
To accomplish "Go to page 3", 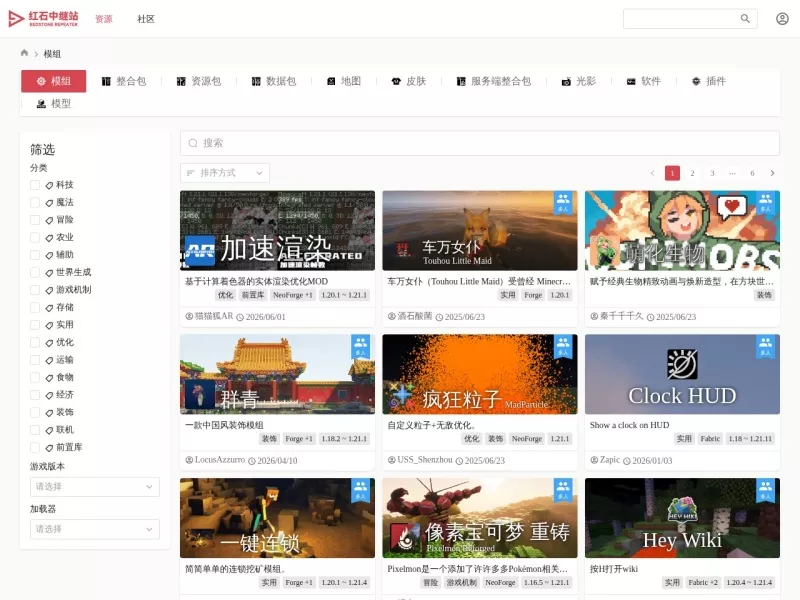I will (712, 173).
